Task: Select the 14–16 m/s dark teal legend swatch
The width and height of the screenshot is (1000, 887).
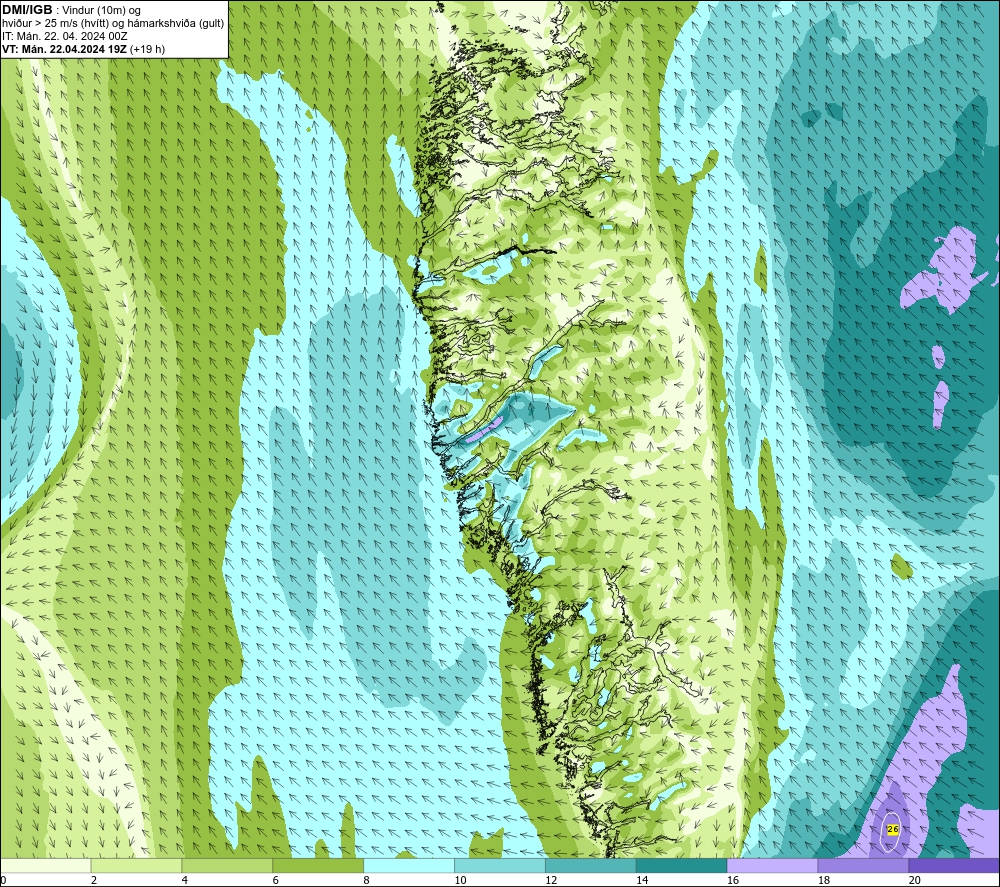Action: click(x=682, y=865)
